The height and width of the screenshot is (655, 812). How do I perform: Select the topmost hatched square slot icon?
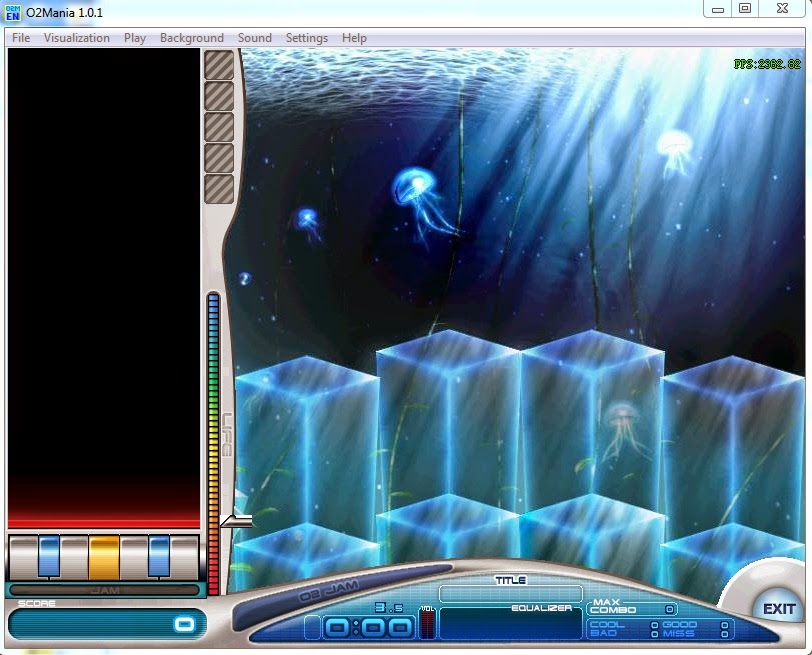tap(218, 67)
